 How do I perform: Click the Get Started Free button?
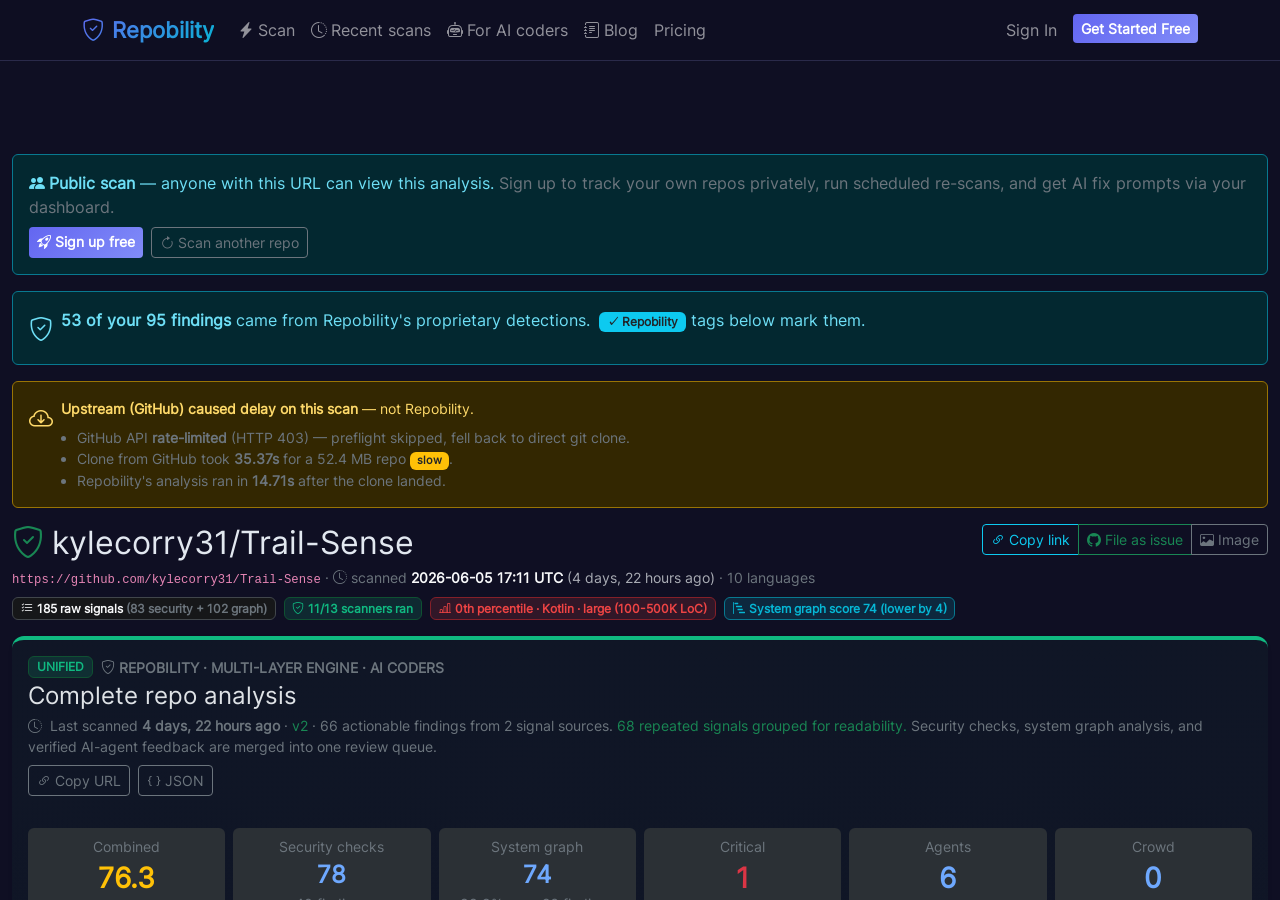pyautogui.click(x=1135, y=29)
